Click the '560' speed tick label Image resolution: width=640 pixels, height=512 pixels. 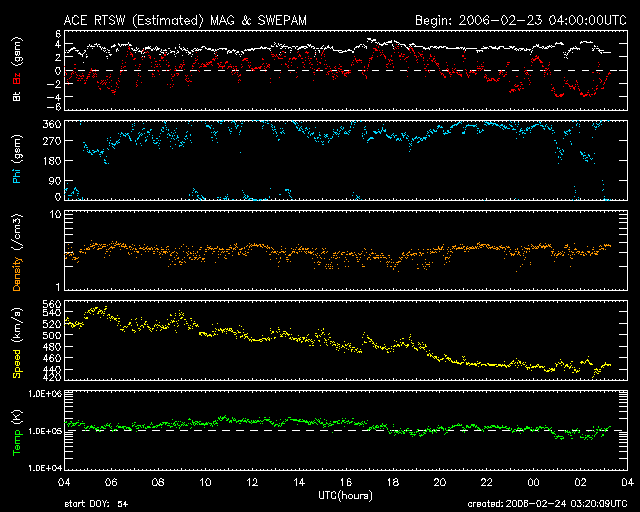coord(52,304)
